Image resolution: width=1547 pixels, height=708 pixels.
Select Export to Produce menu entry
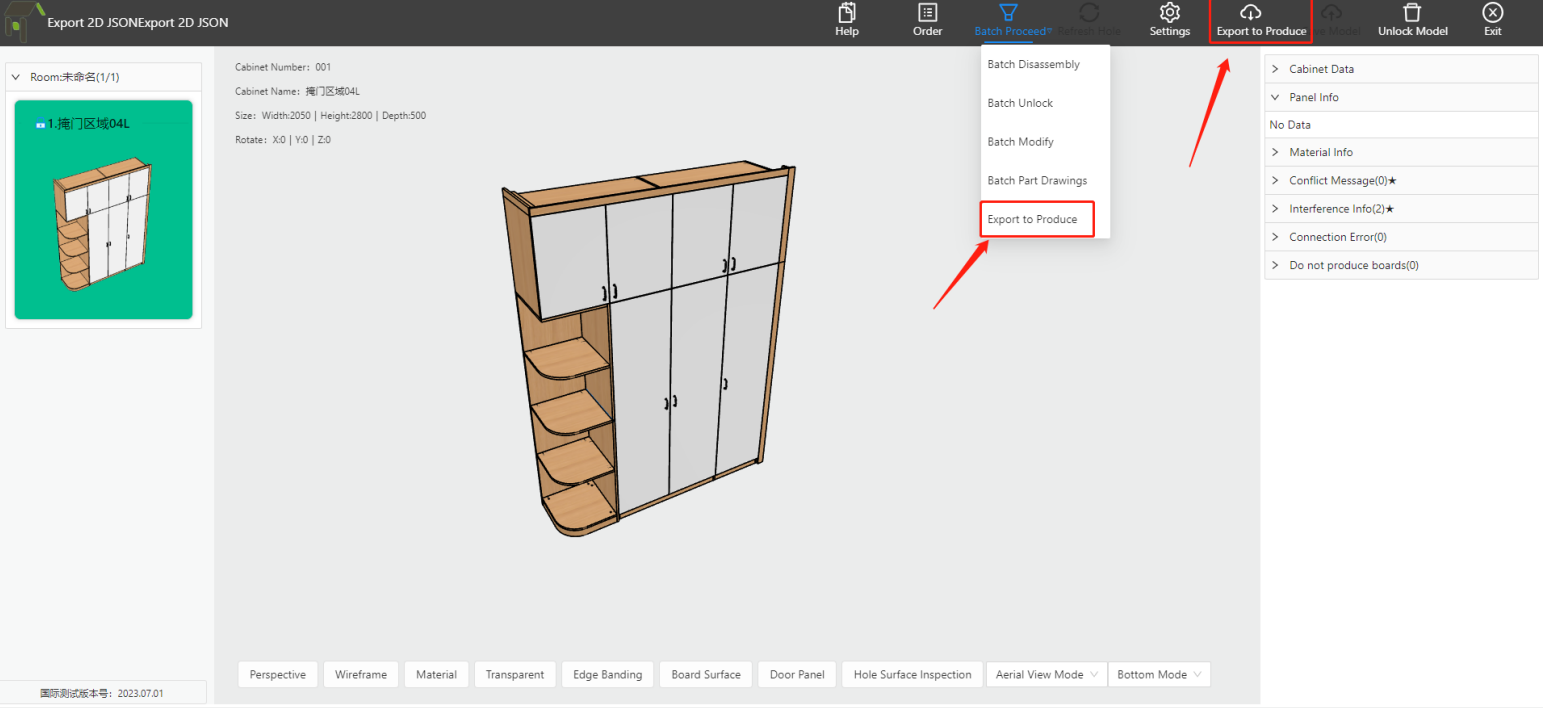1032,220
